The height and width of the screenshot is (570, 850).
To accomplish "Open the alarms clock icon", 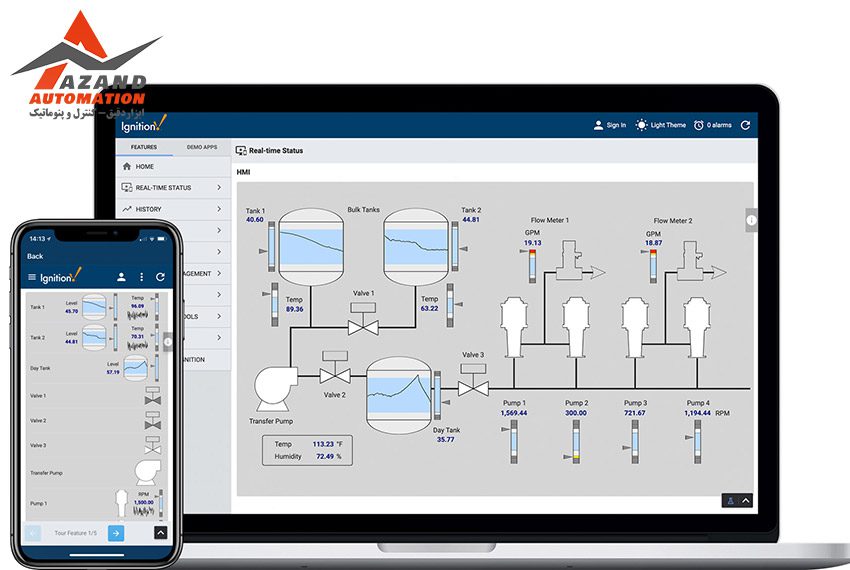I will (x=699, y=125).
